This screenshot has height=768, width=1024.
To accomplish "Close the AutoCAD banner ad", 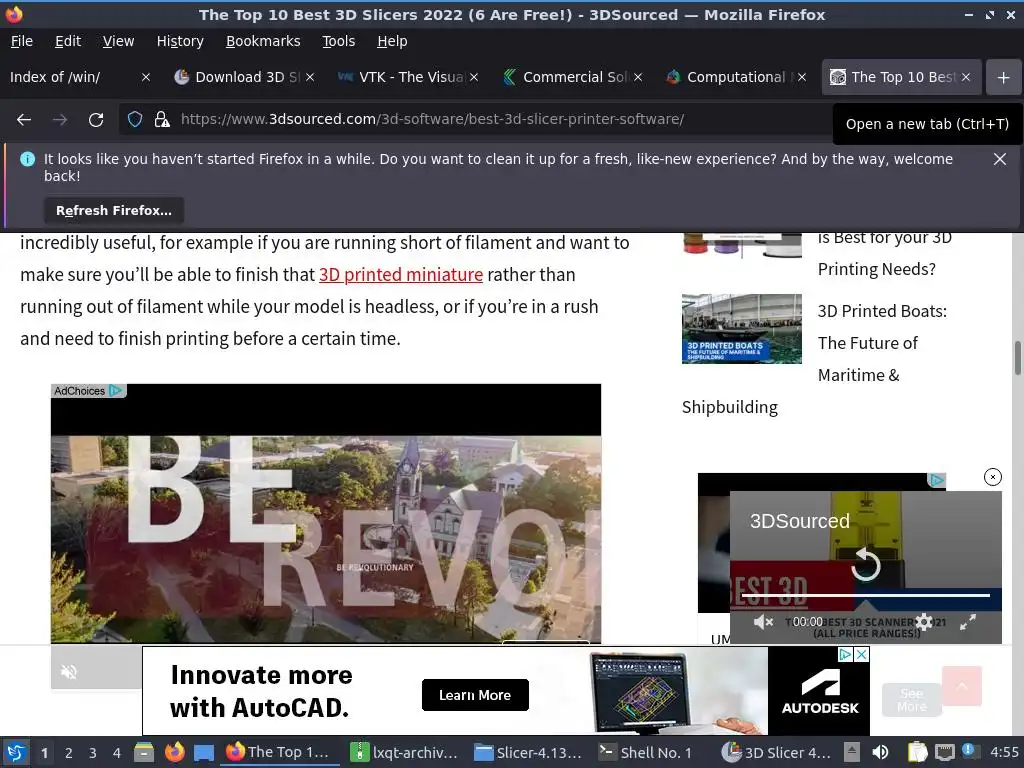I will point(861,654).
